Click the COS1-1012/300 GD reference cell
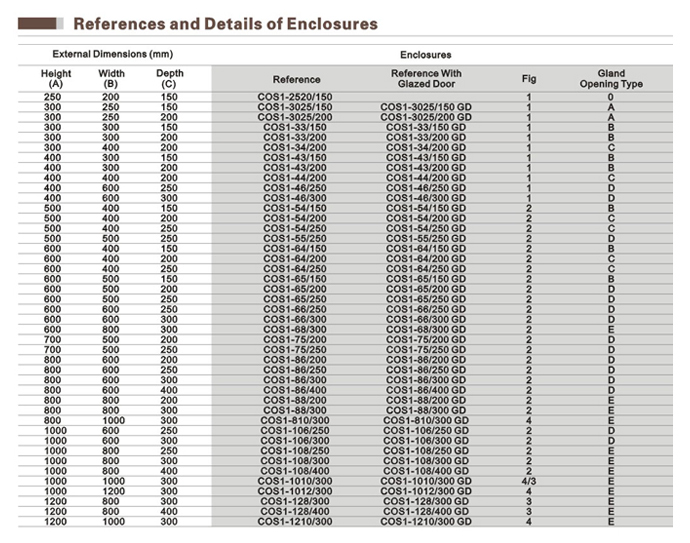Screen dimensions: 690x543 (427, 491)
